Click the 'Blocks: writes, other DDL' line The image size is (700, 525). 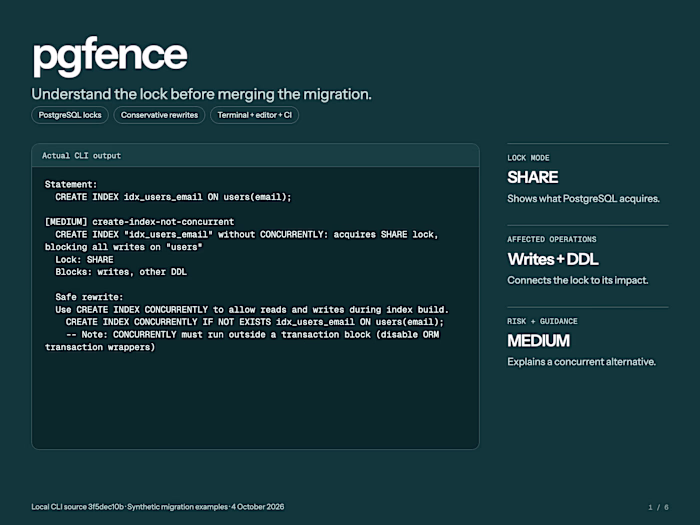click(121, 272)
